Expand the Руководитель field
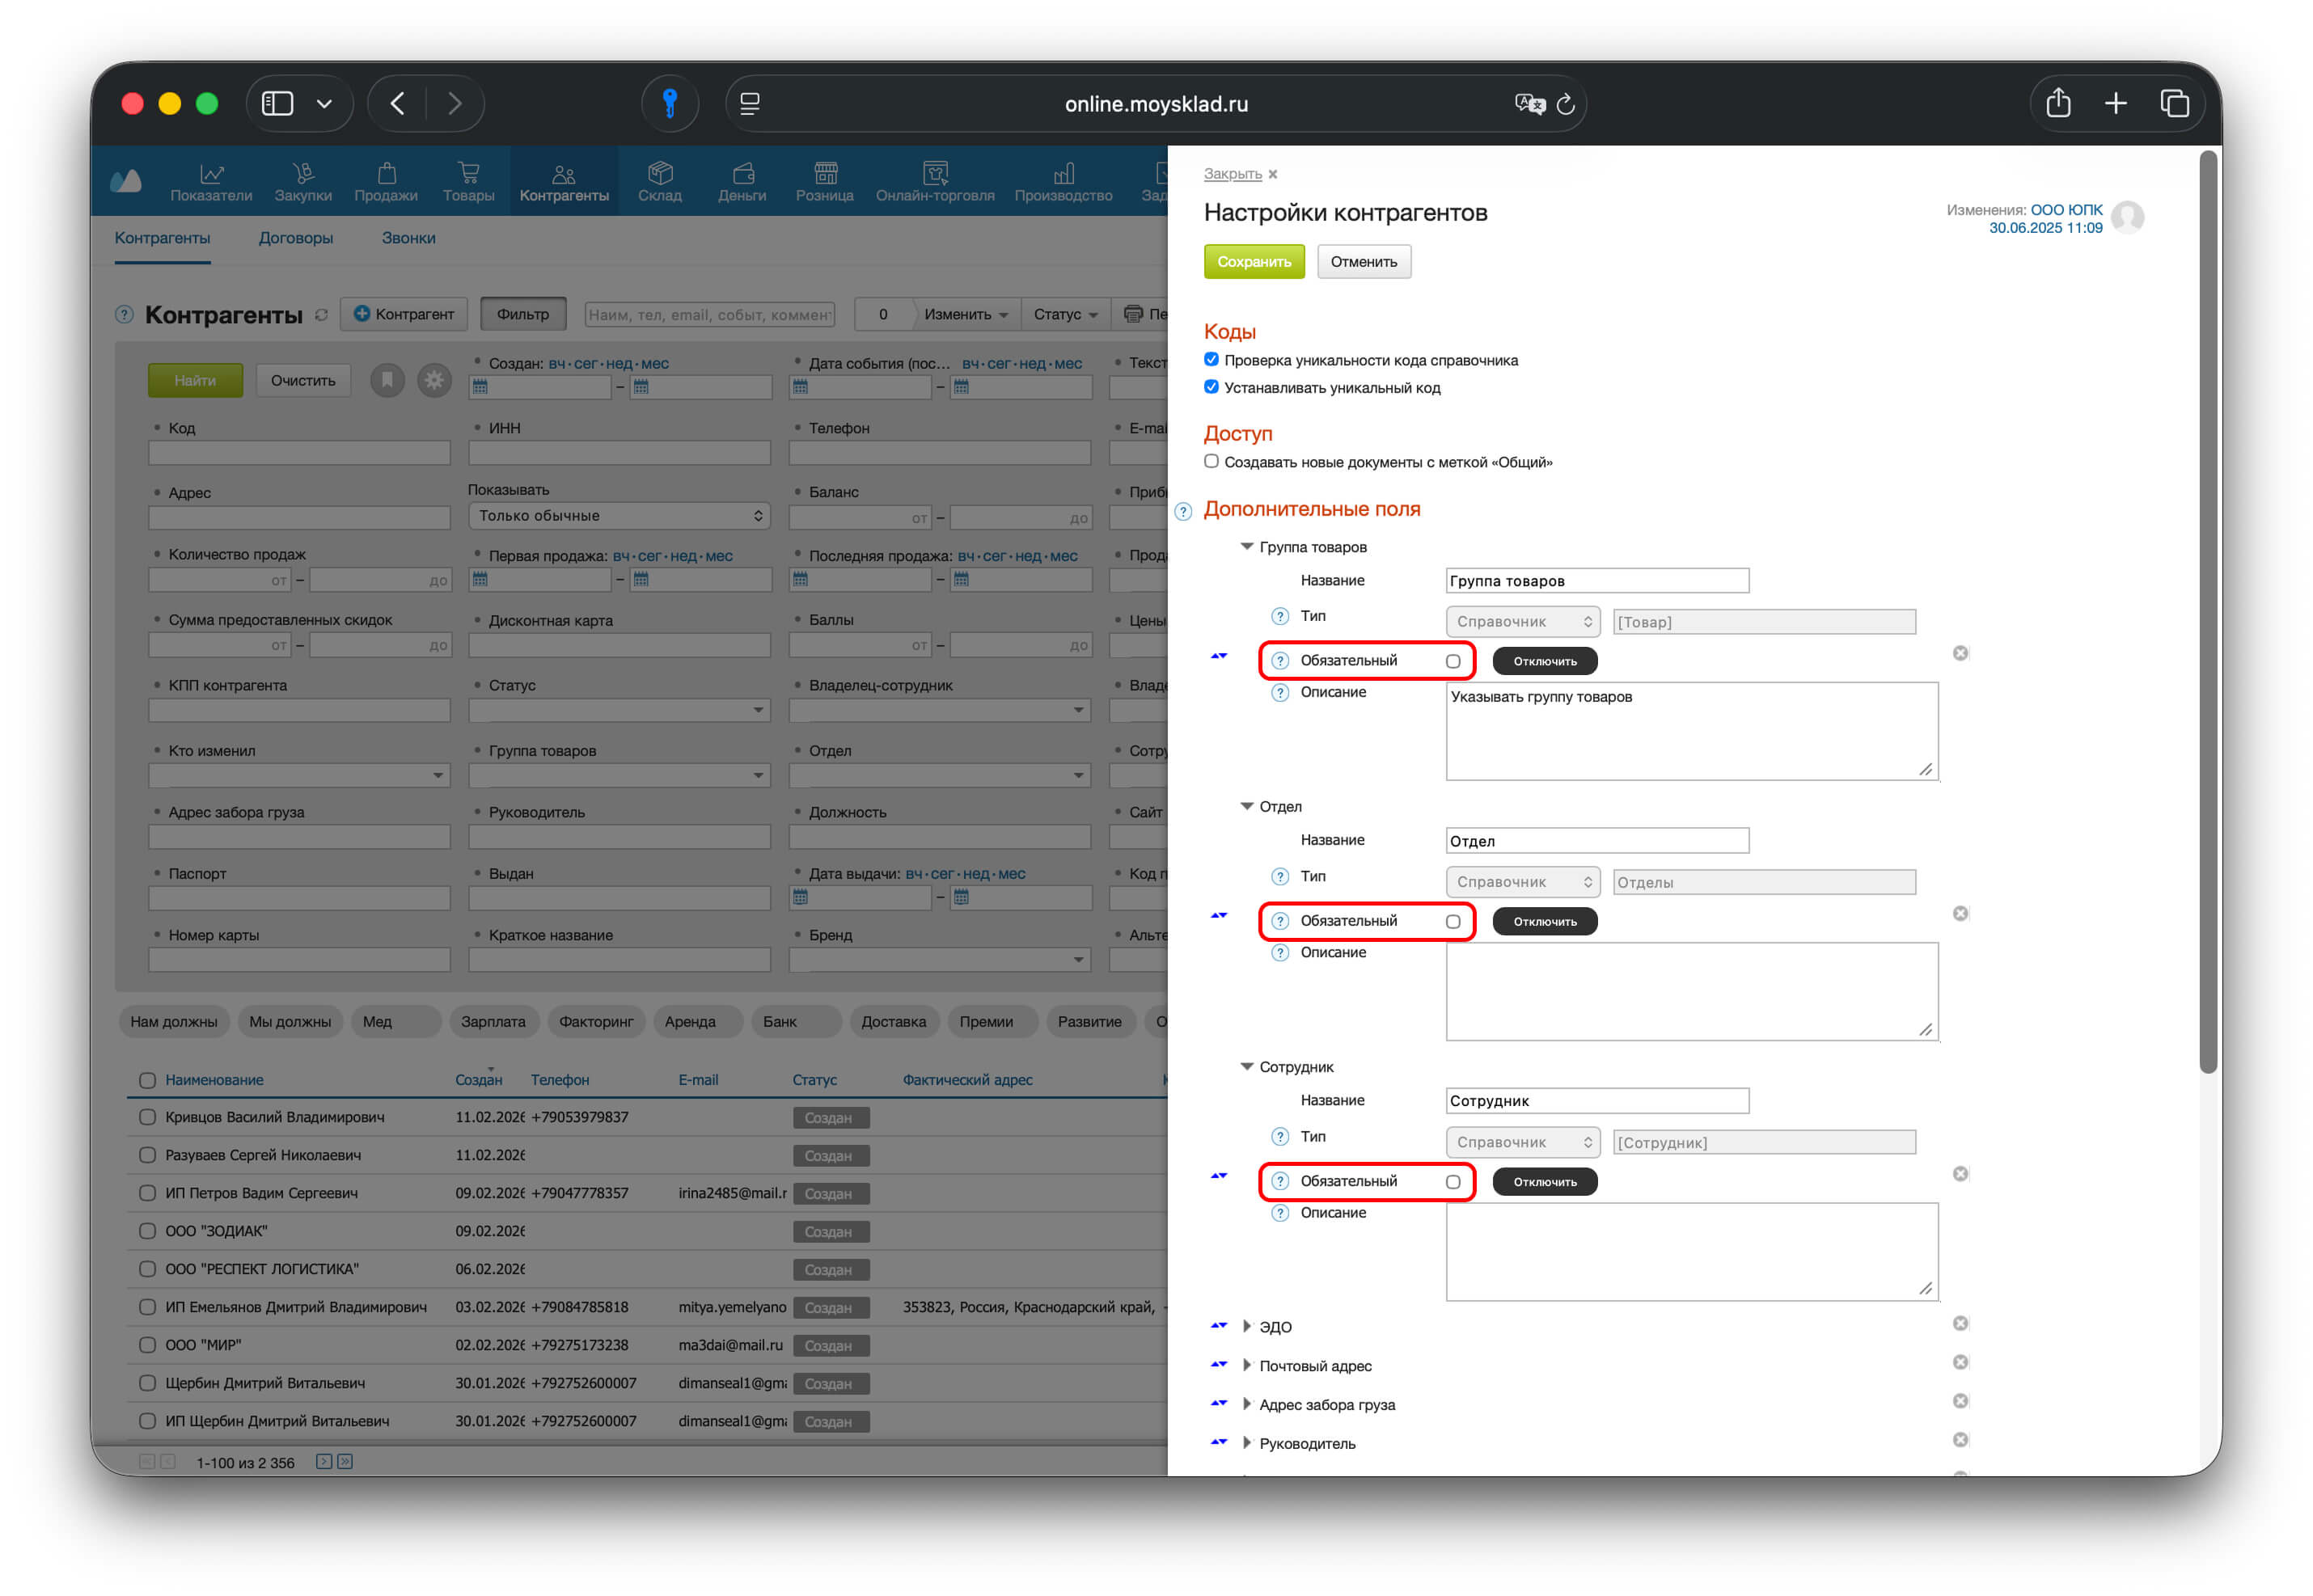 tap(1247, 1443)
